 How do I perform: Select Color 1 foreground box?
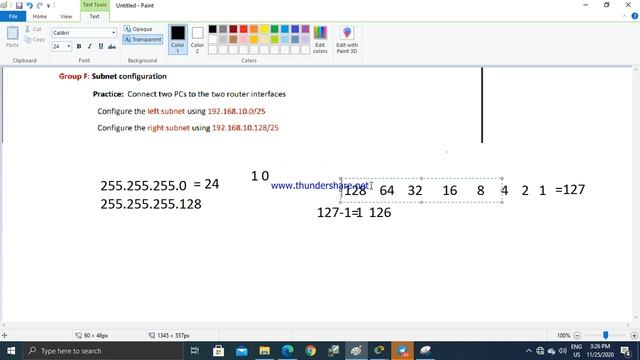(178, 39)
